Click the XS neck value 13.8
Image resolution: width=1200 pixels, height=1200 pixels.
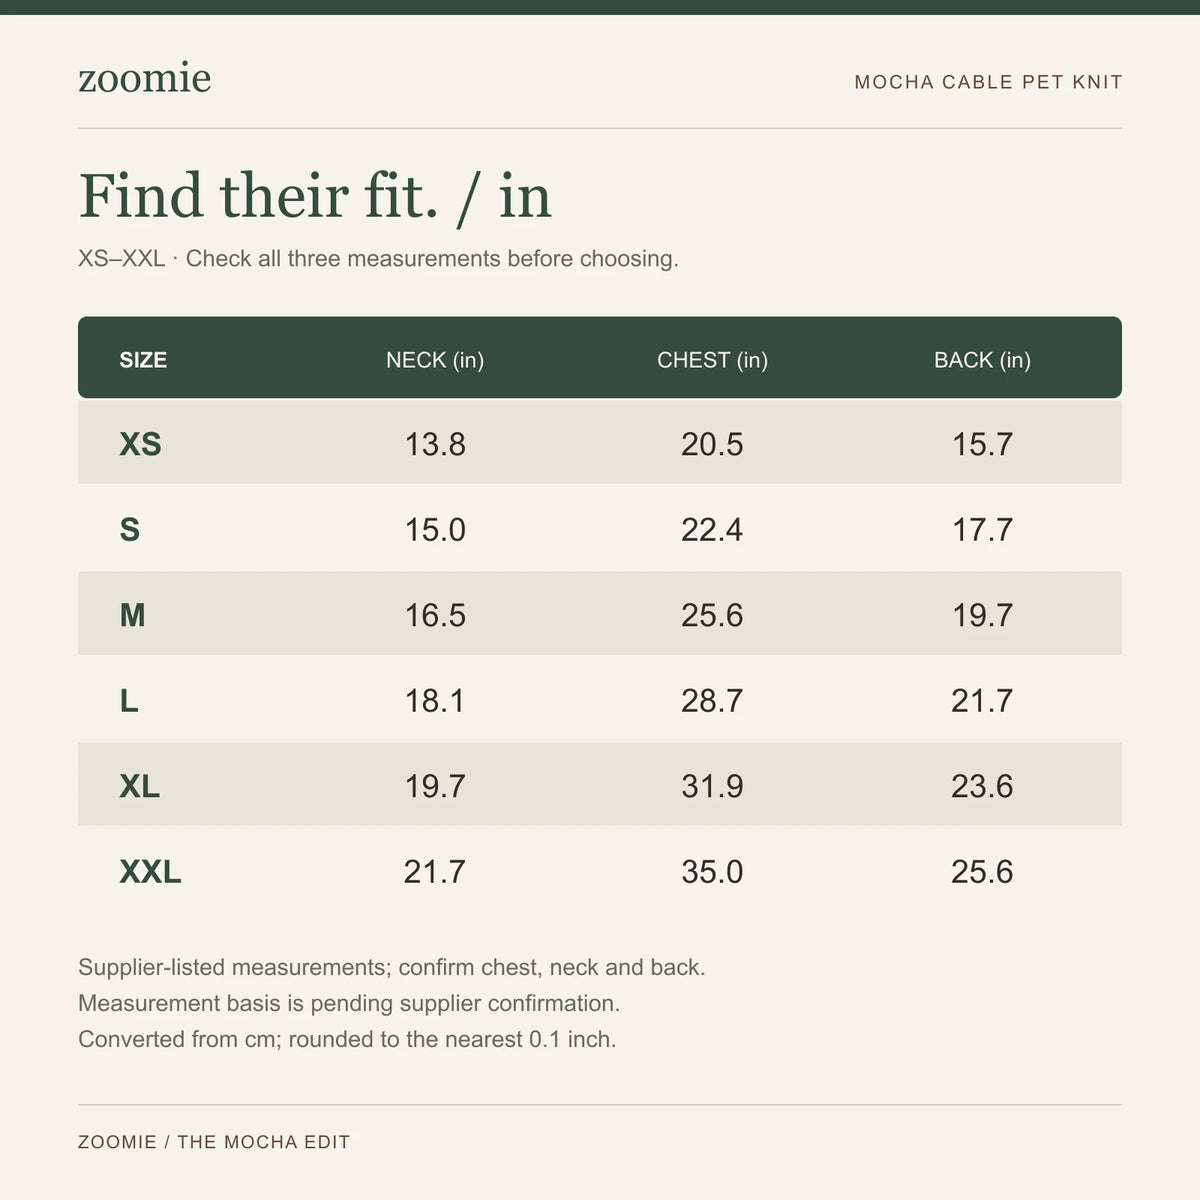(x=435, y=444)
